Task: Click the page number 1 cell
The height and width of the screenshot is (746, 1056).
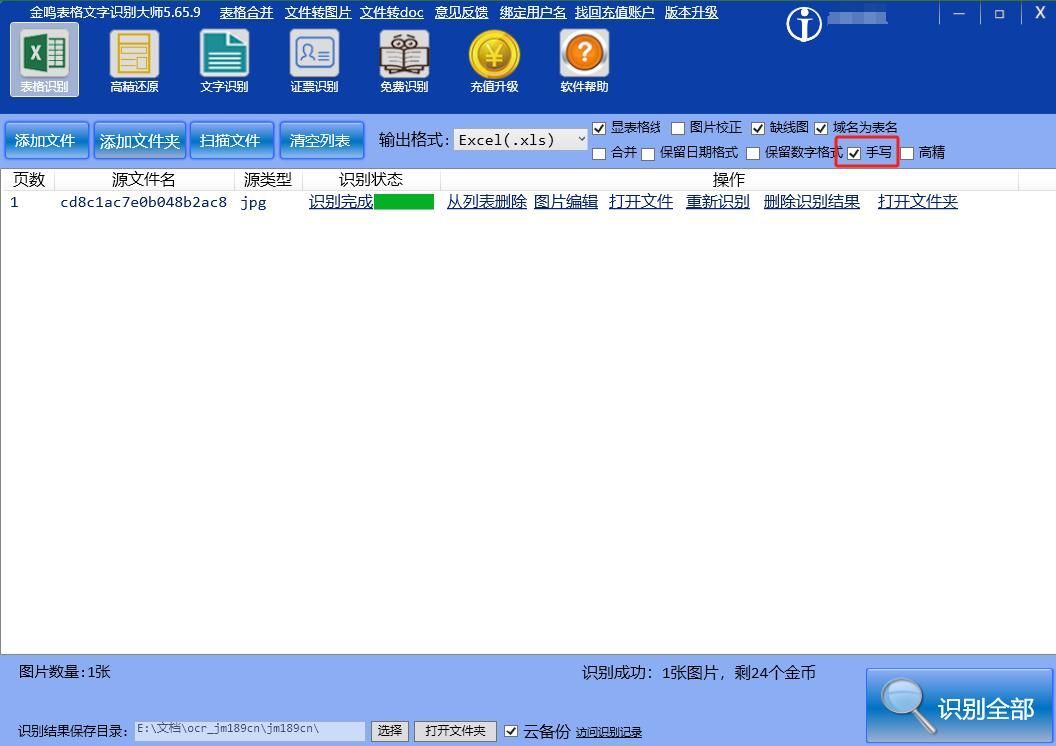Action: click(x=14, y=202)
